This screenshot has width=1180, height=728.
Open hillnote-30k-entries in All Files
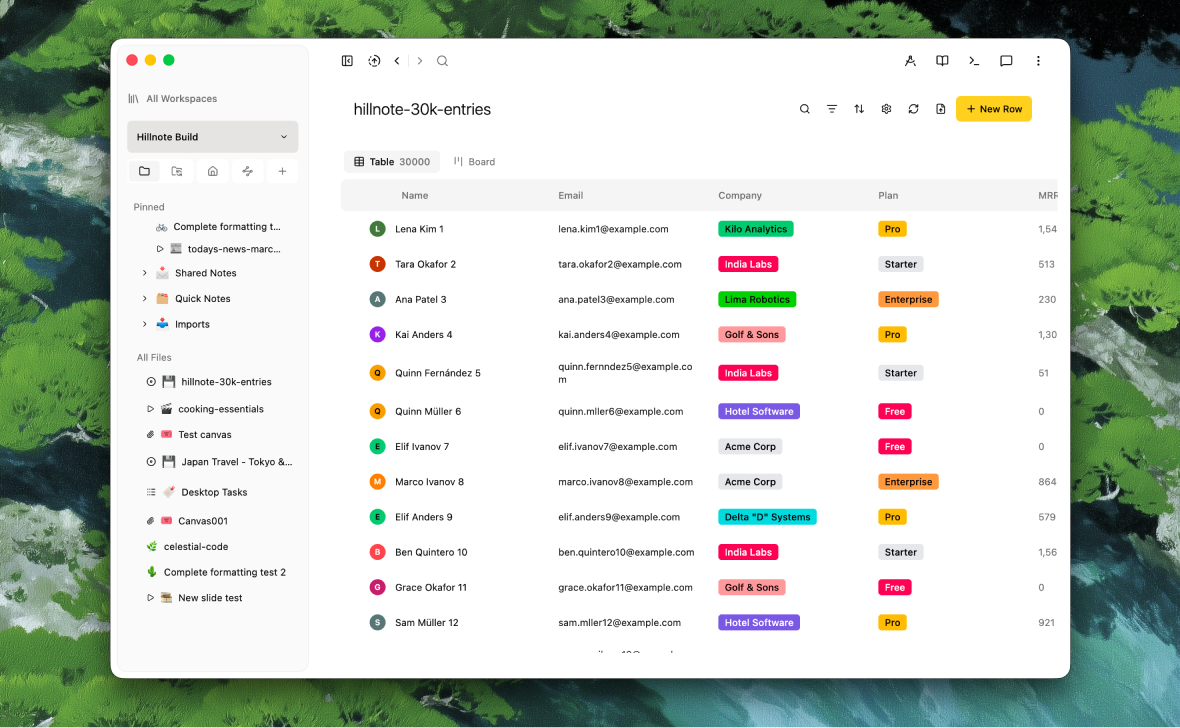click(227, 382)
